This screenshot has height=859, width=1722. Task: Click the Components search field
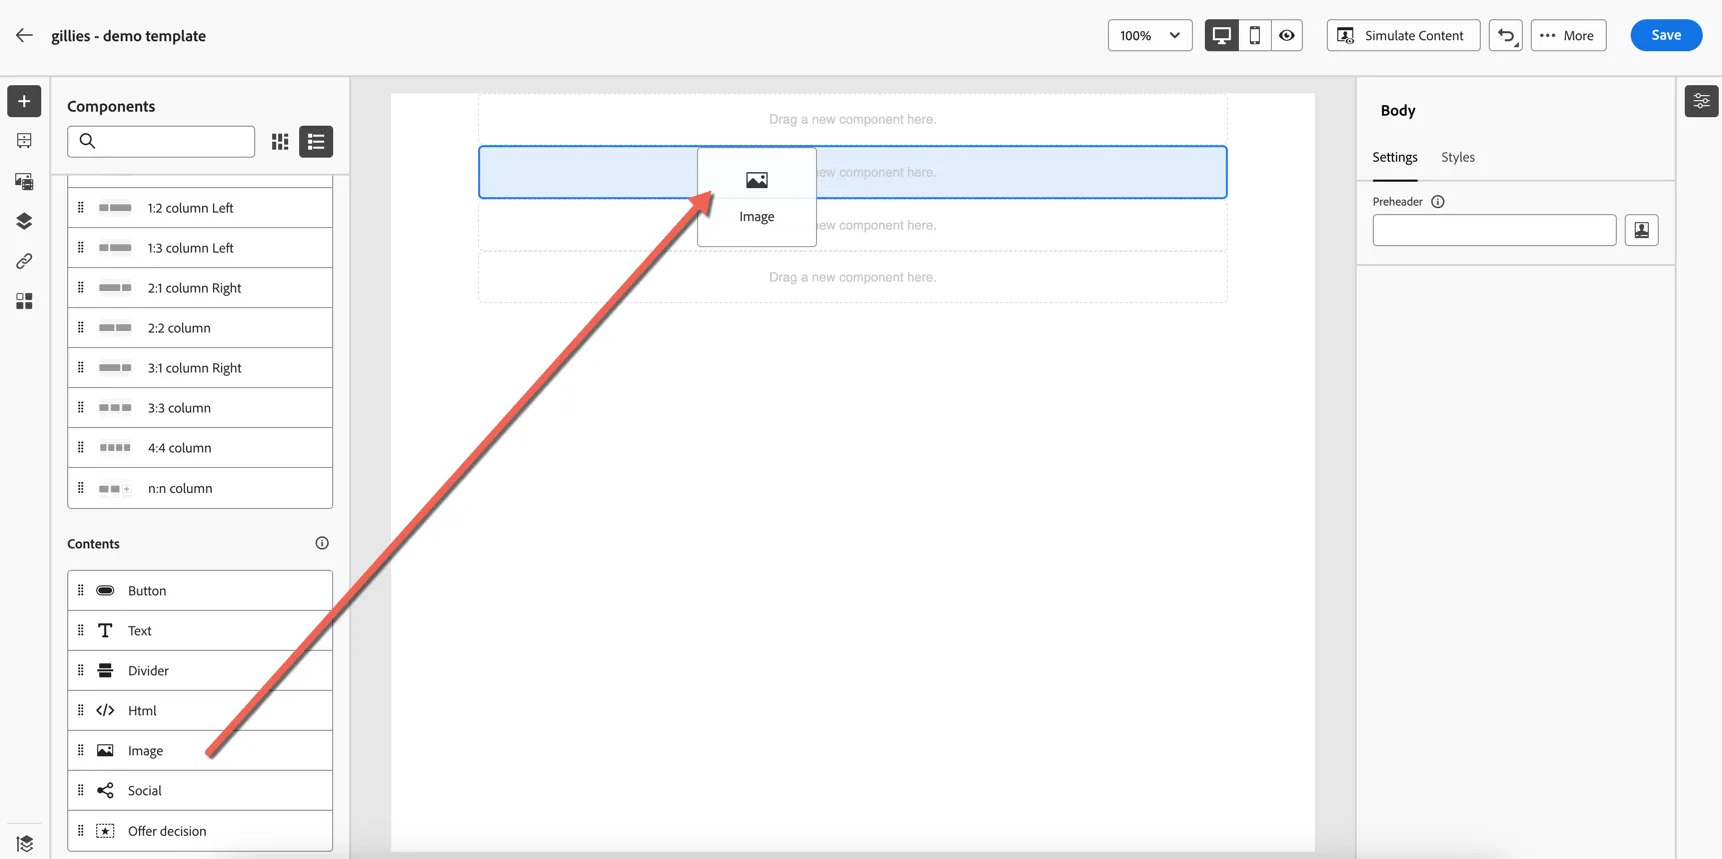[x=161, y=141]
